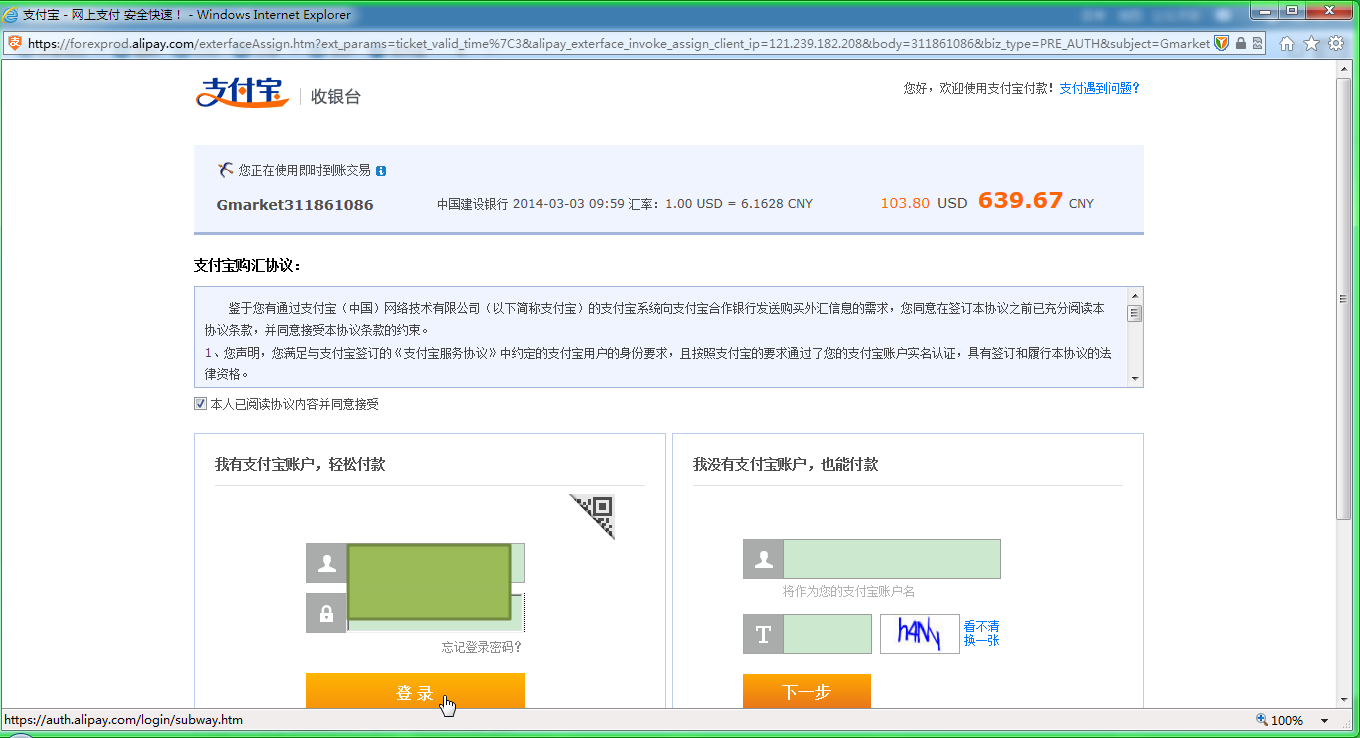
Task: Click the page vertical scrollbar thumb
Action: pos(1344,298)
